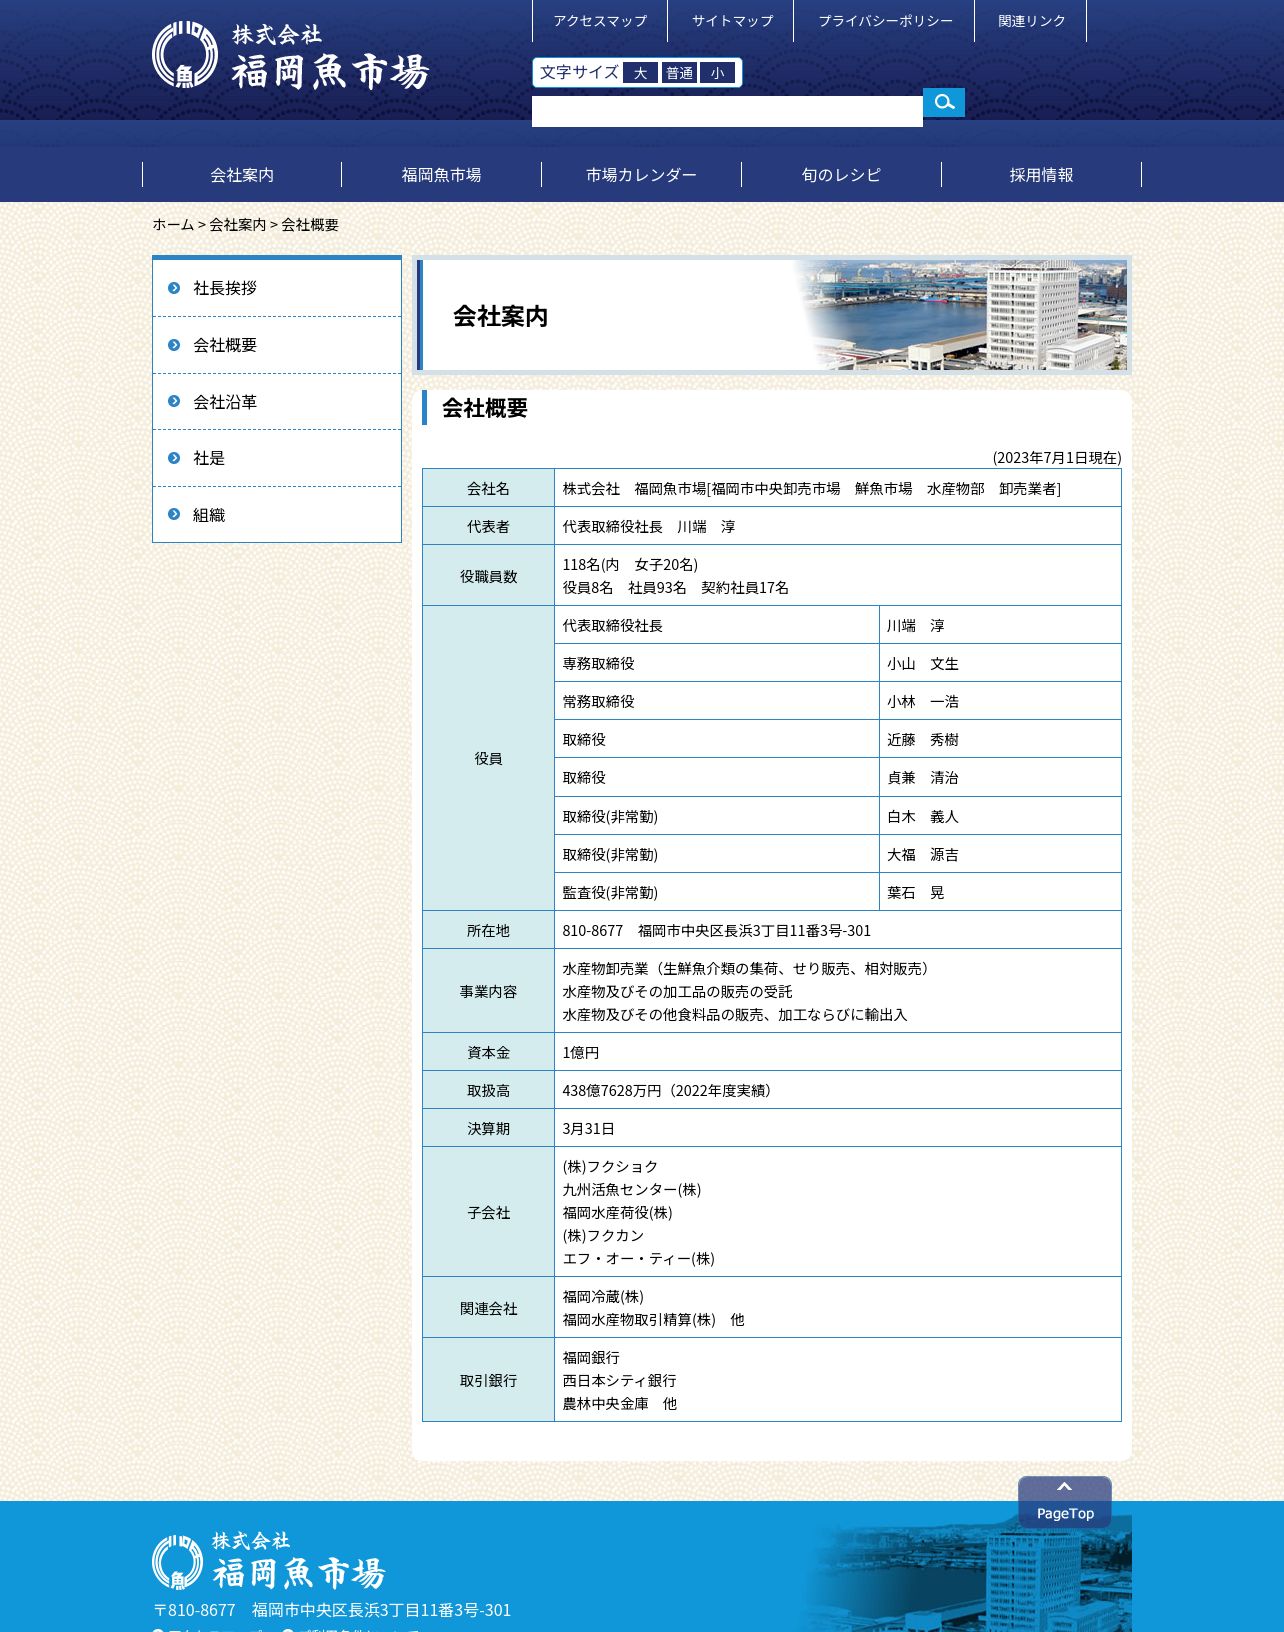Select the date text (2023年7月1日現在)

pos(1057,457)
